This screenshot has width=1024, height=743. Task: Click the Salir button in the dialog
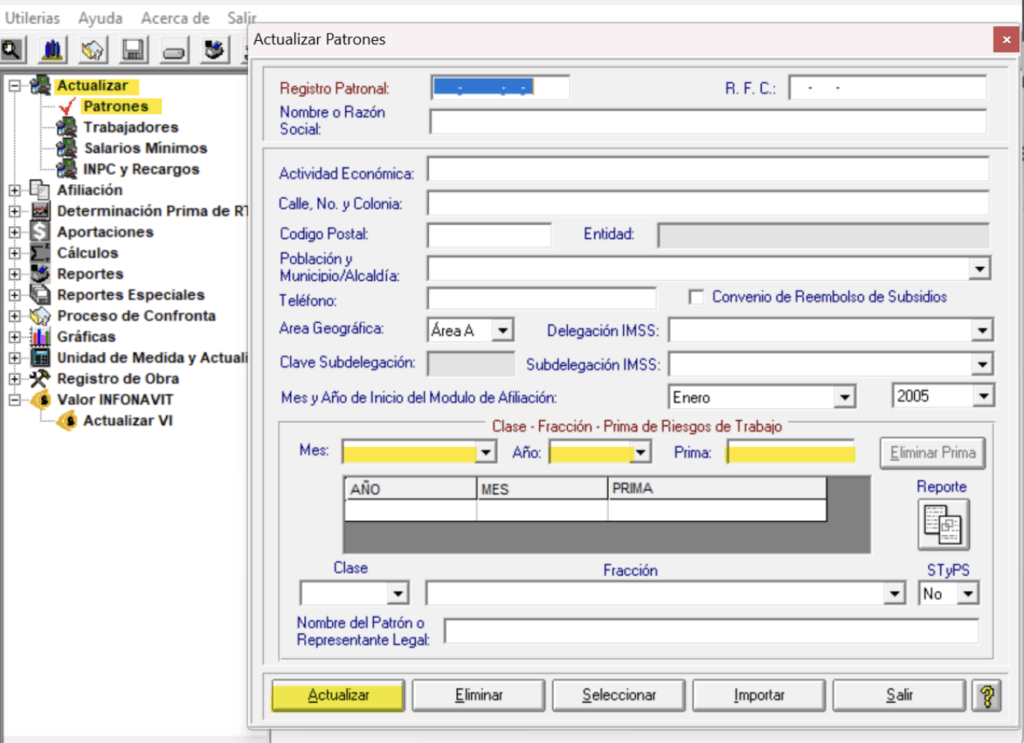899,695
